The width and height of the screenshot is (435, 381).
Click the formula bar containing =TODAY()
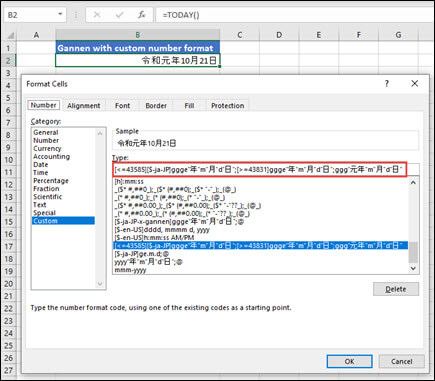295,15
